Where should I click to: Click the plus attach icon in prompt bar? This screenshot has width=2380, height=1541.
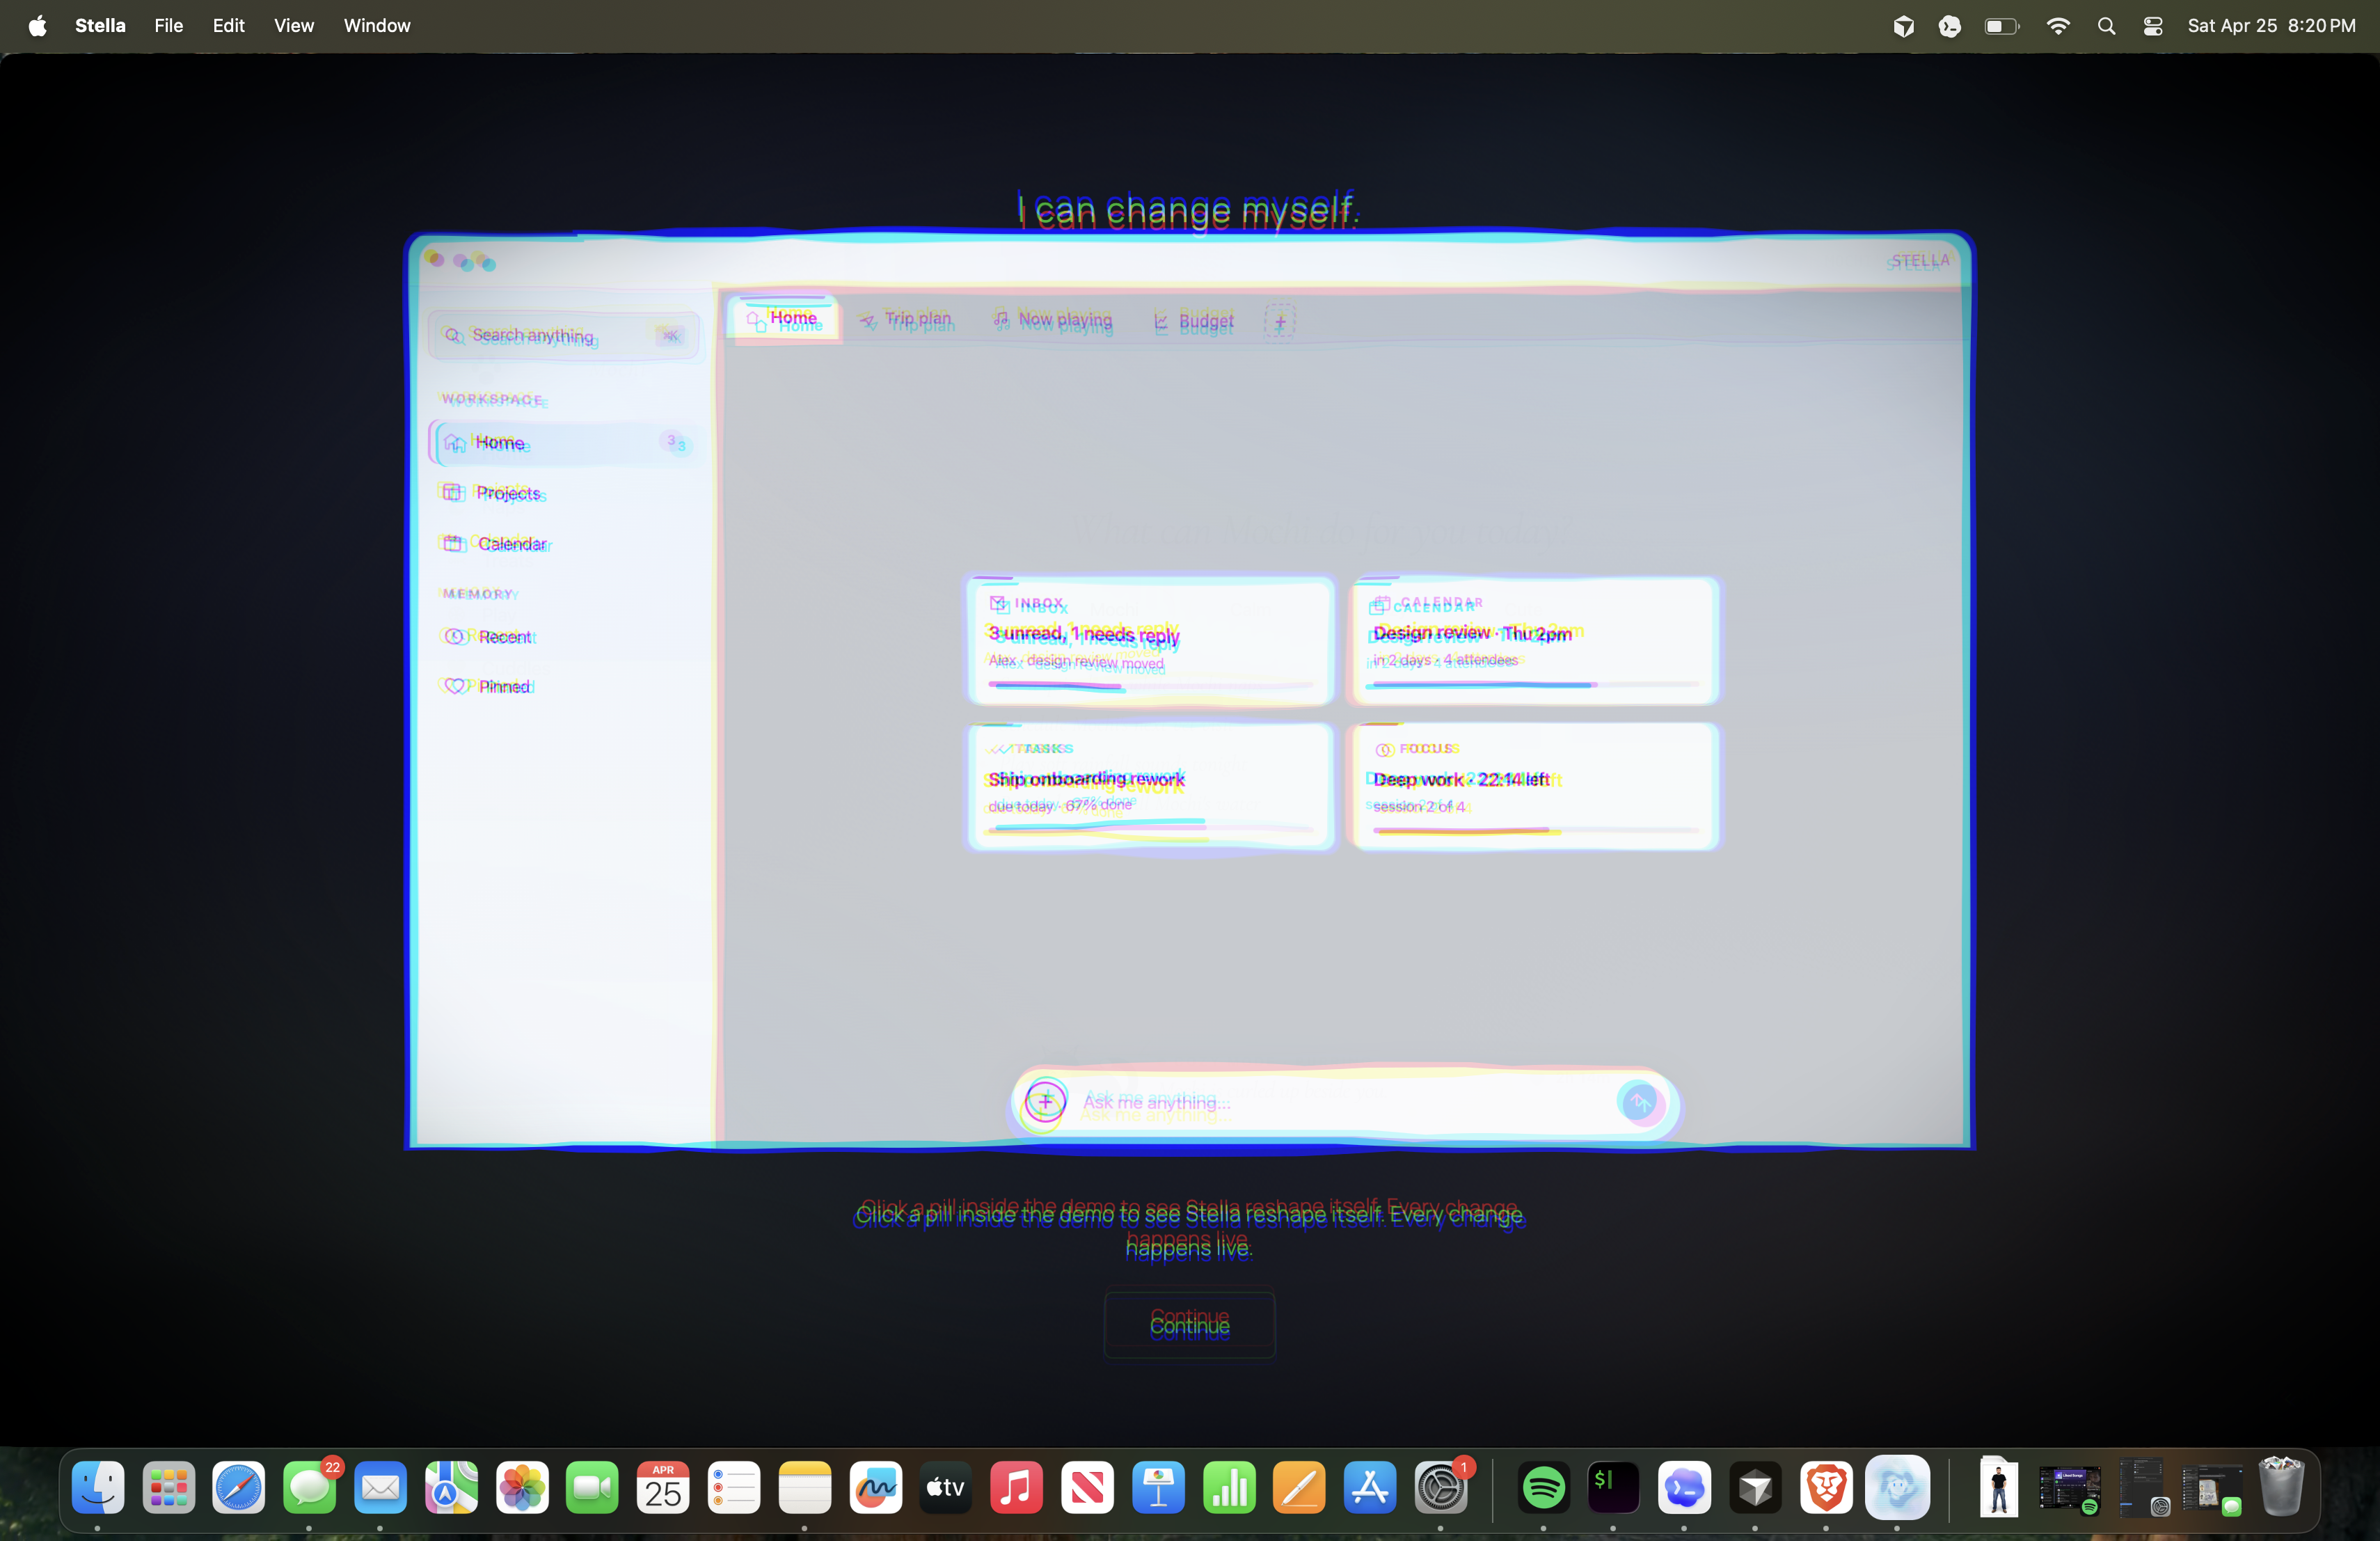pyautogui.click(x=1045, y=1102)
